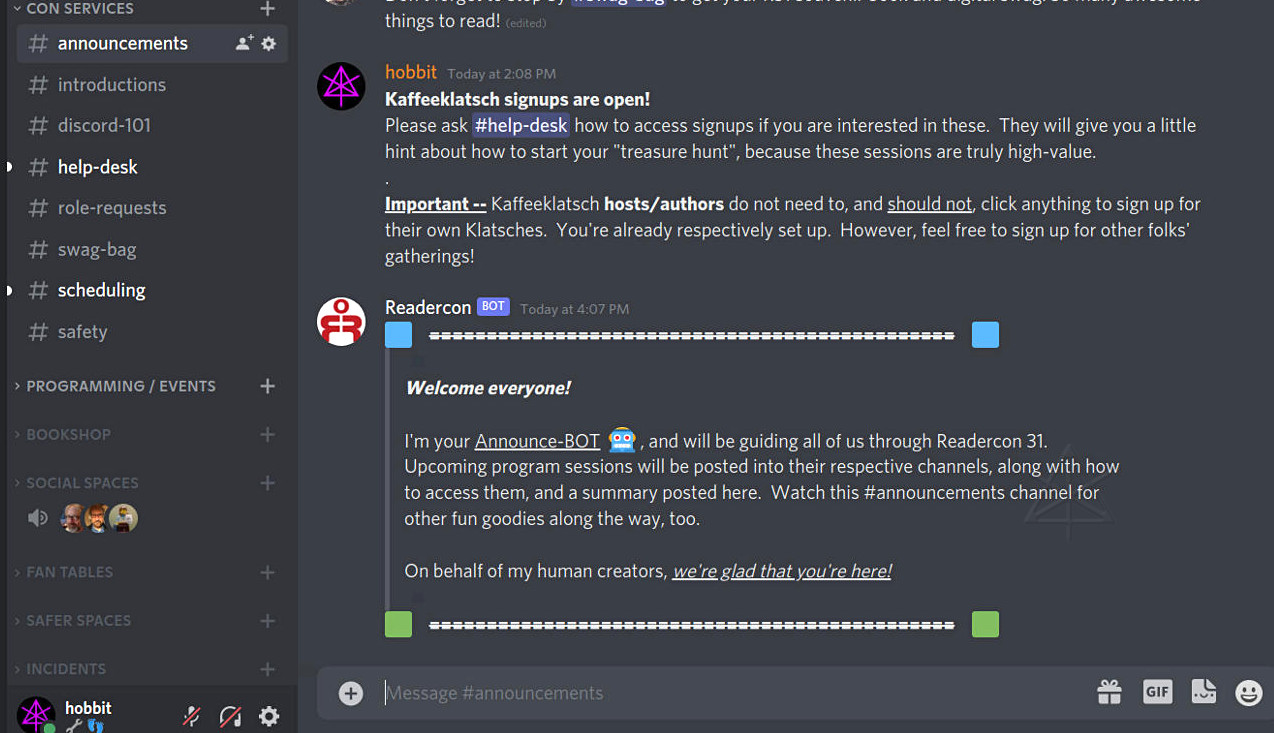Click the #help-desk channel mention link
The width and height of the screenshot is (1274, 733).
coord(521,125)
